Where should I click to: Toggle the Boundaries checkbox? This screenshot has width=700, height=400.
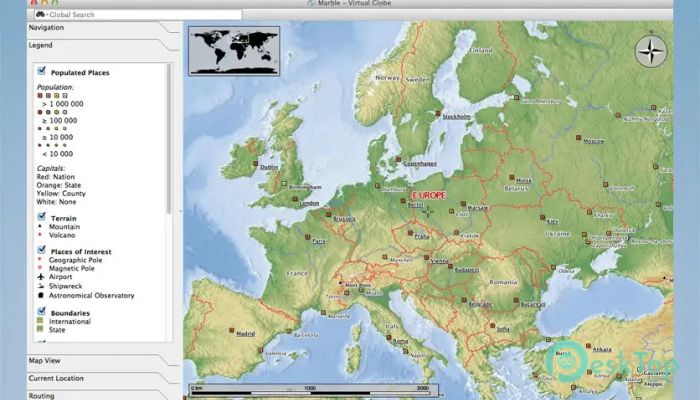click(42, 311)
